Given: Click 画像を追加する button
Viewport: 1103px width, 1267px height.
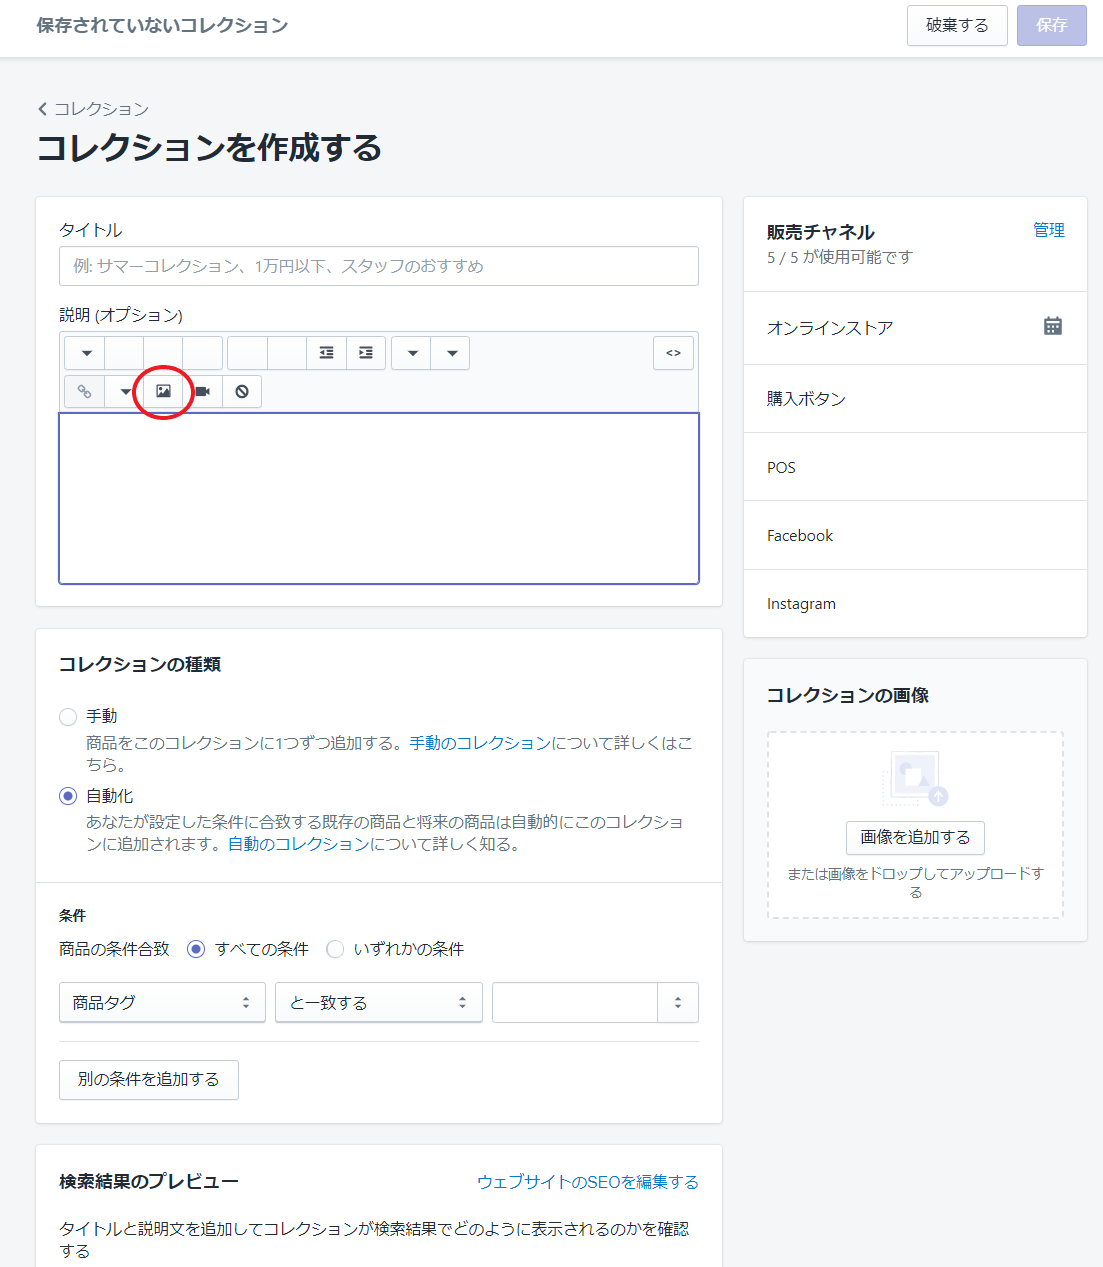Looking at the screenshot, I should 915,837.
